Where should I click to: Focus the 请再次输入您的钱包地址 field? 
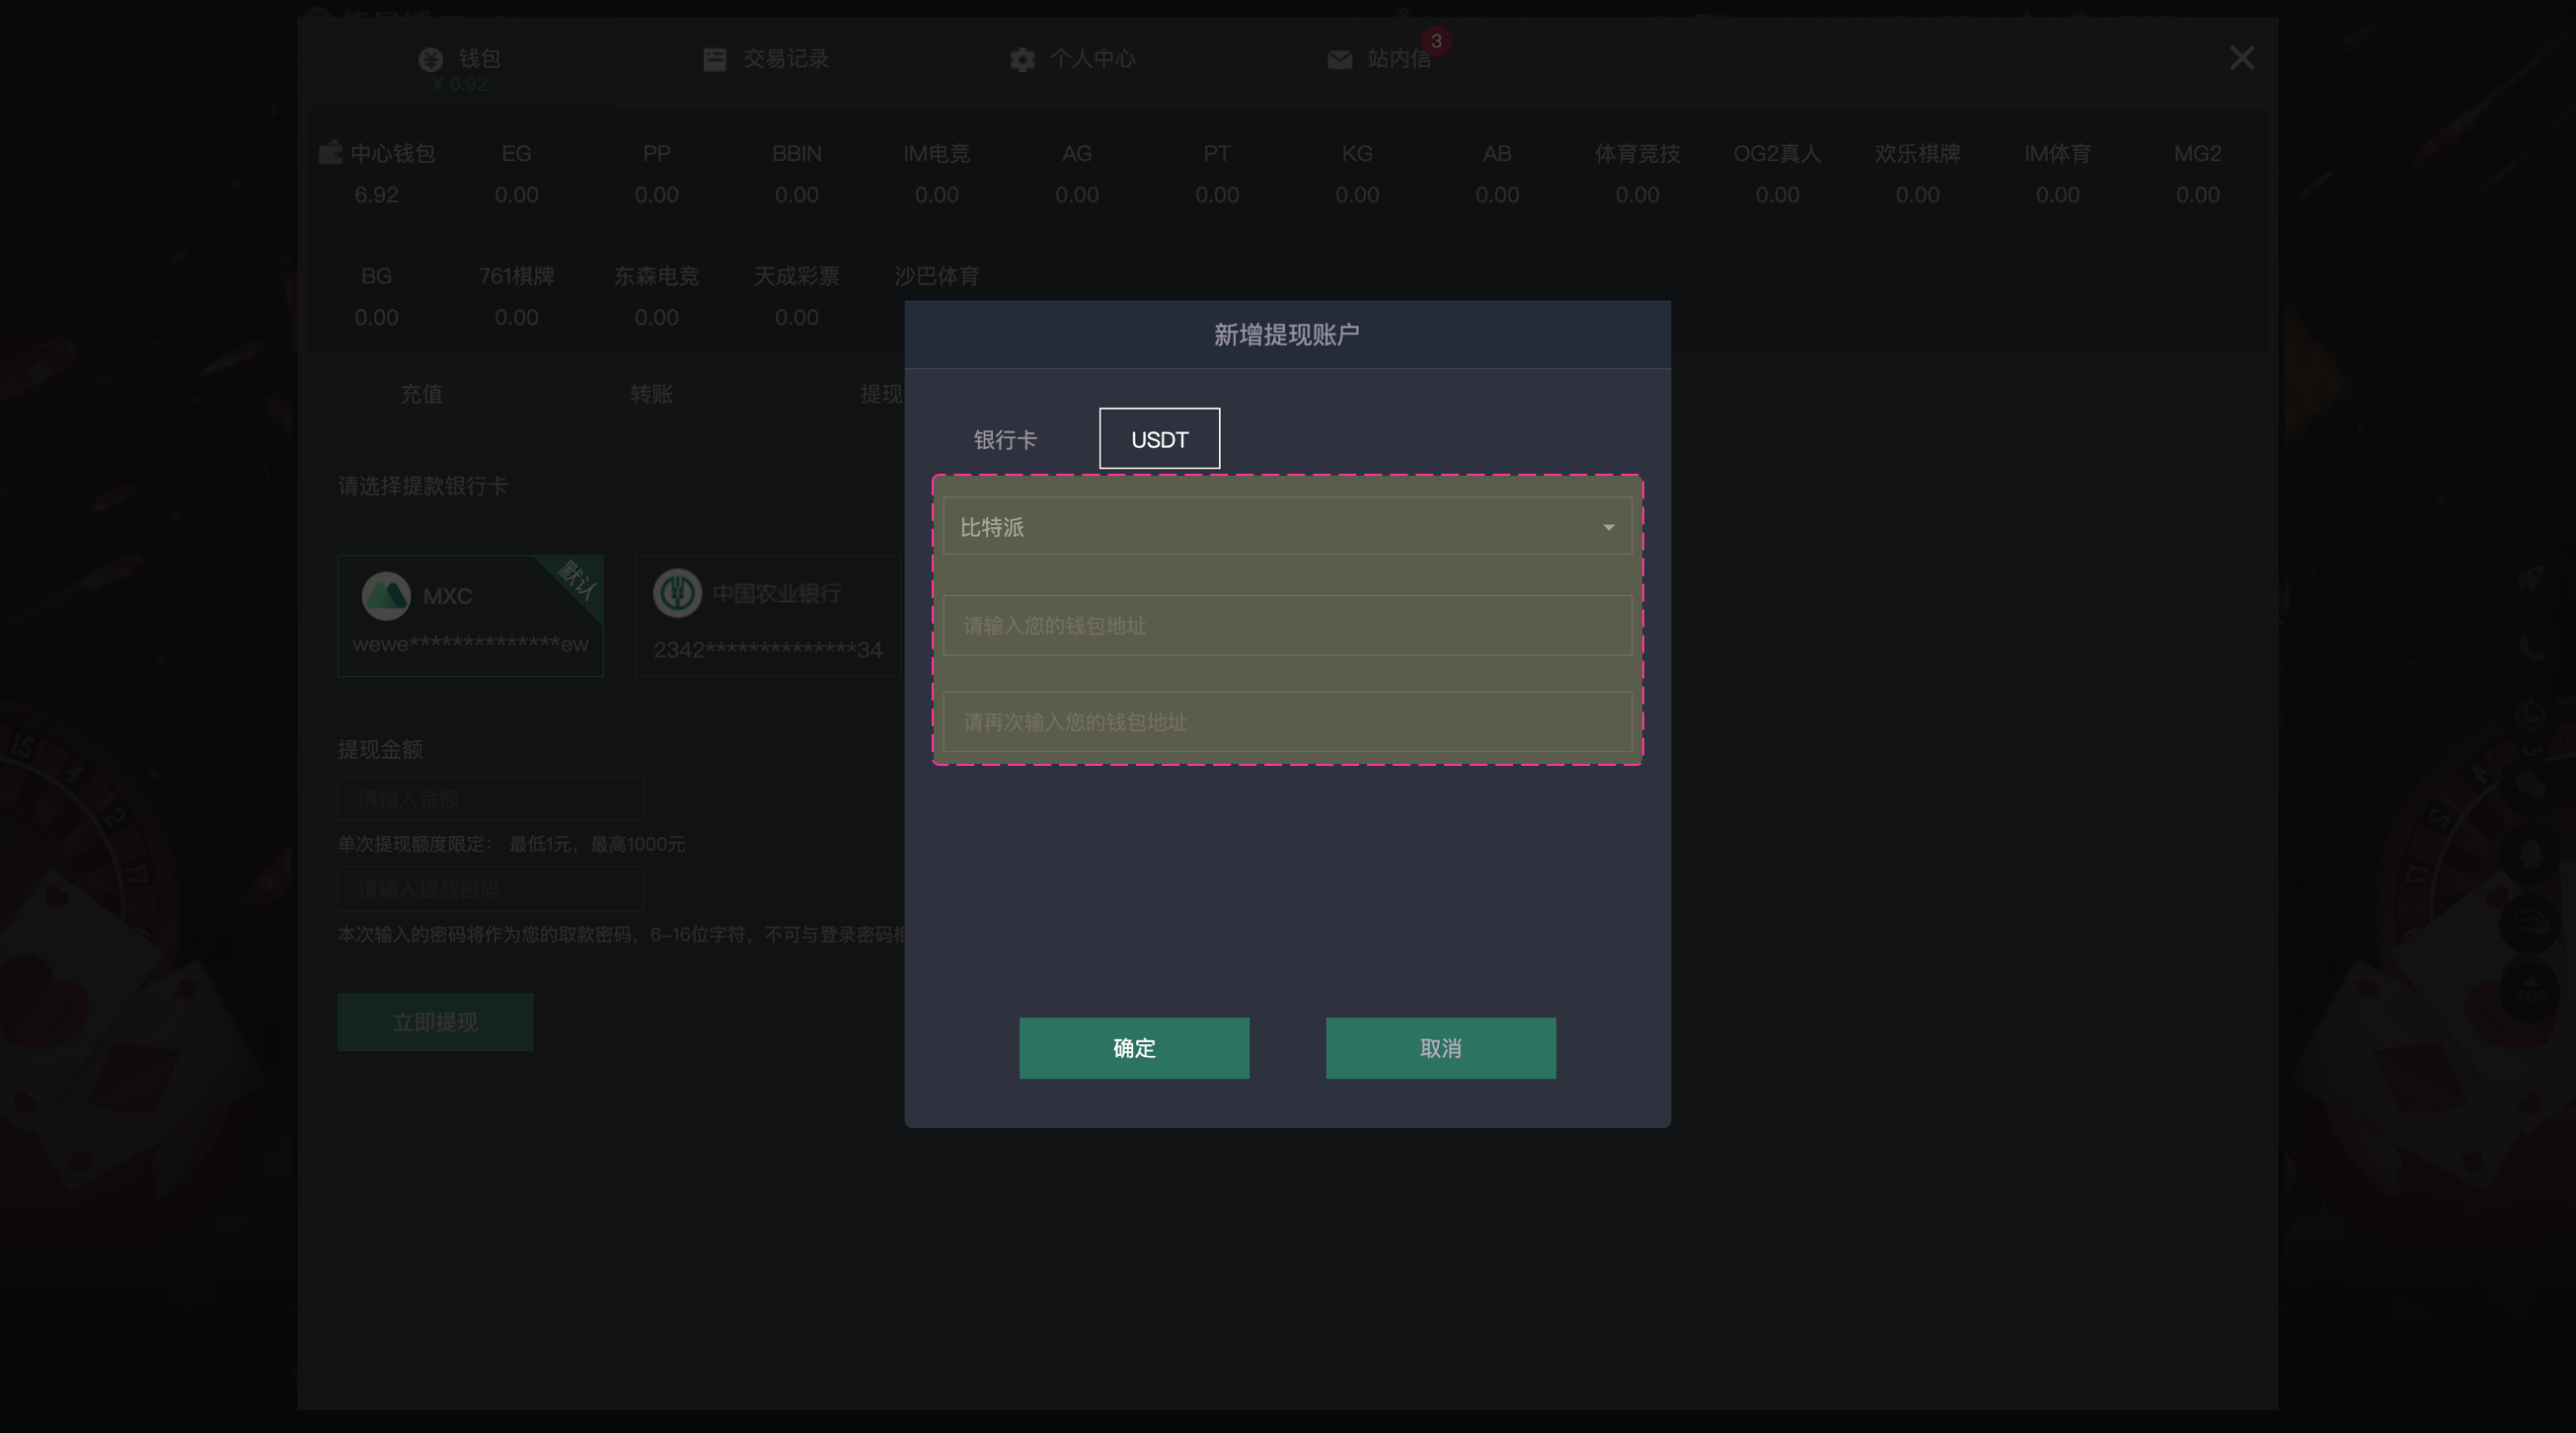(1286, 722)
